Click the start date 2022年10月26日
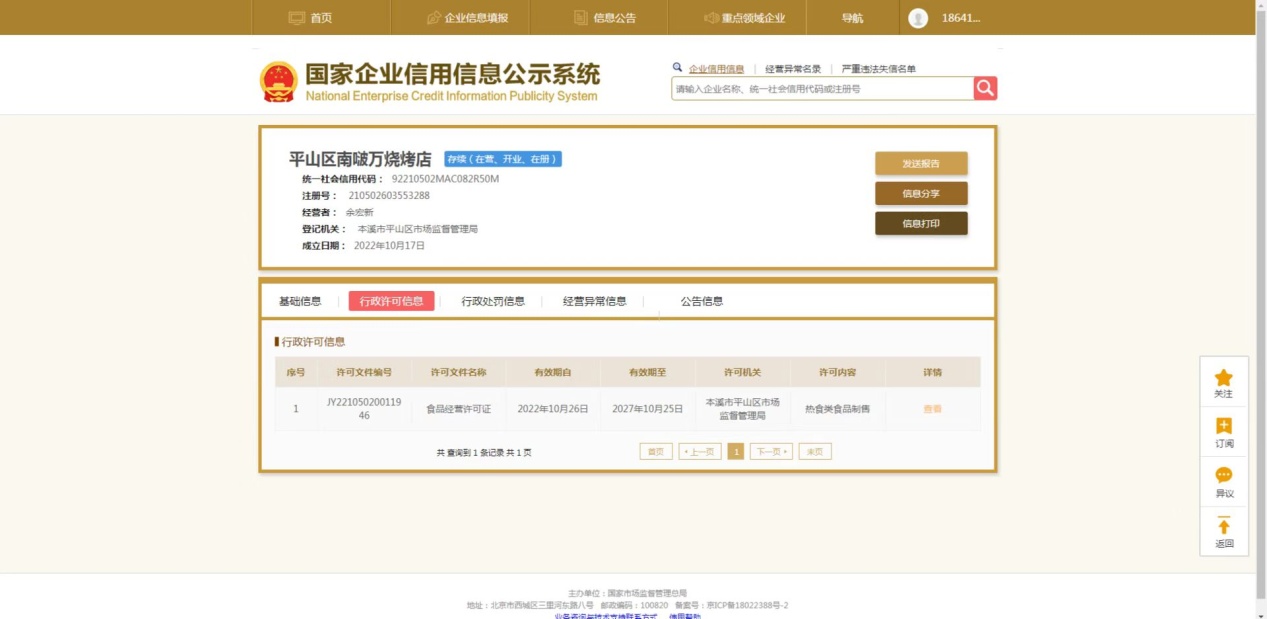Screen dimensions: 1267x619 tap(553, 409)
